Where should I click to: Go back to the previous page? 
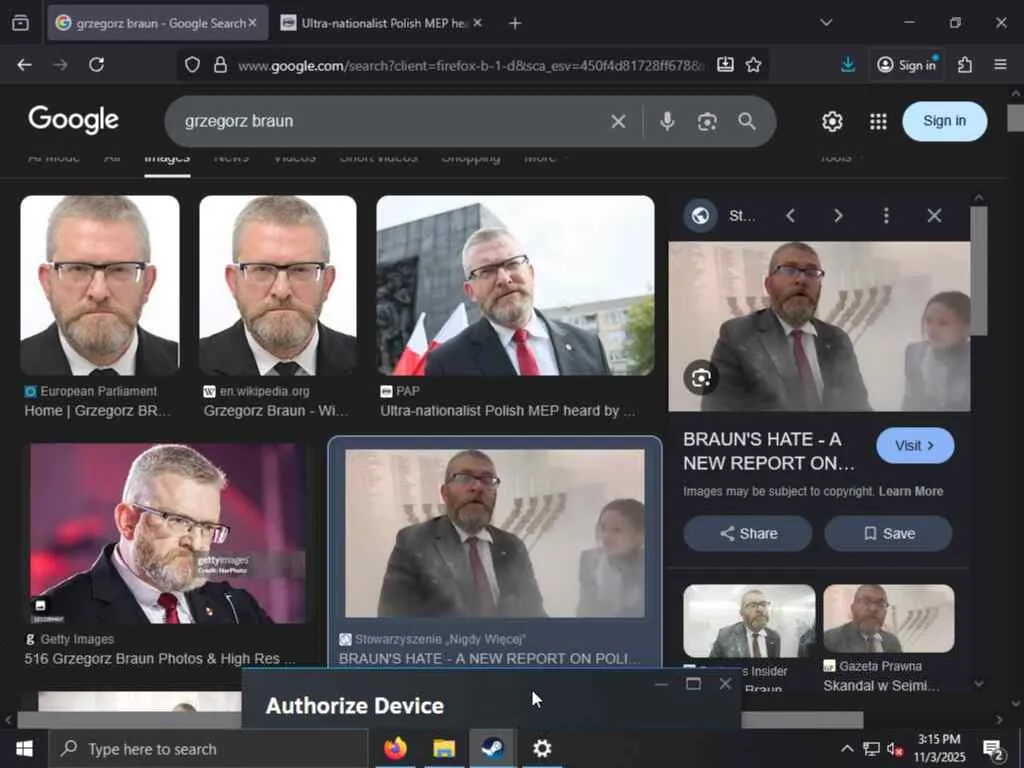click(24, 65)
